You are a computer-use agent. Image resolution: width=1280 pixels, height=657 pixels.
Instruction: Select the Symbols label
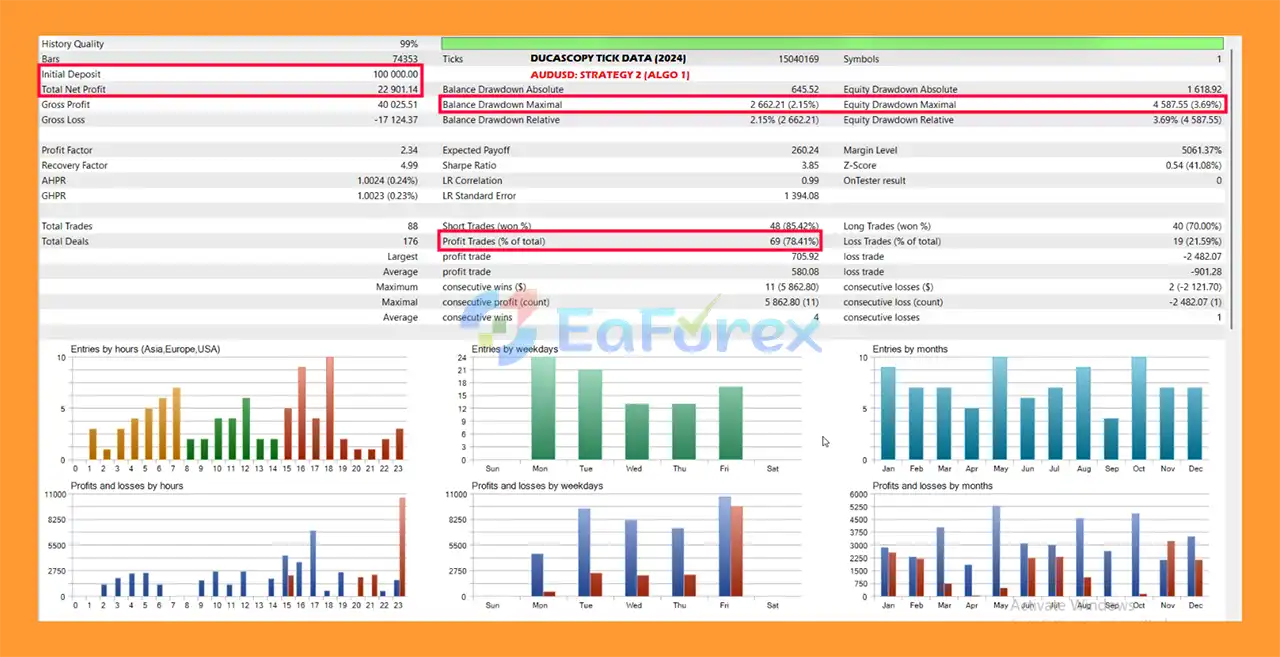click(861, 59)
